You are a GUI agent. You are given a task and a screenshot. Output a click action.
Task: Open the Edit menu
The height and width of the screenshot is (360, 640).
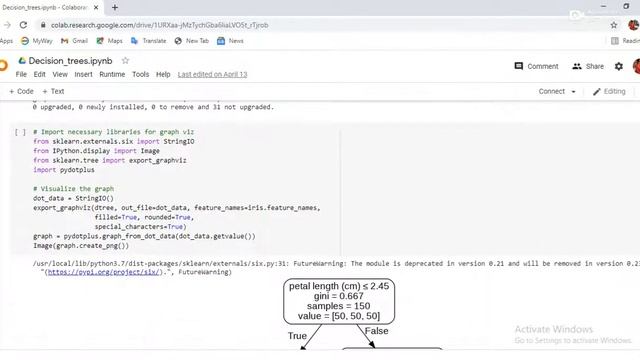point(40,74)
